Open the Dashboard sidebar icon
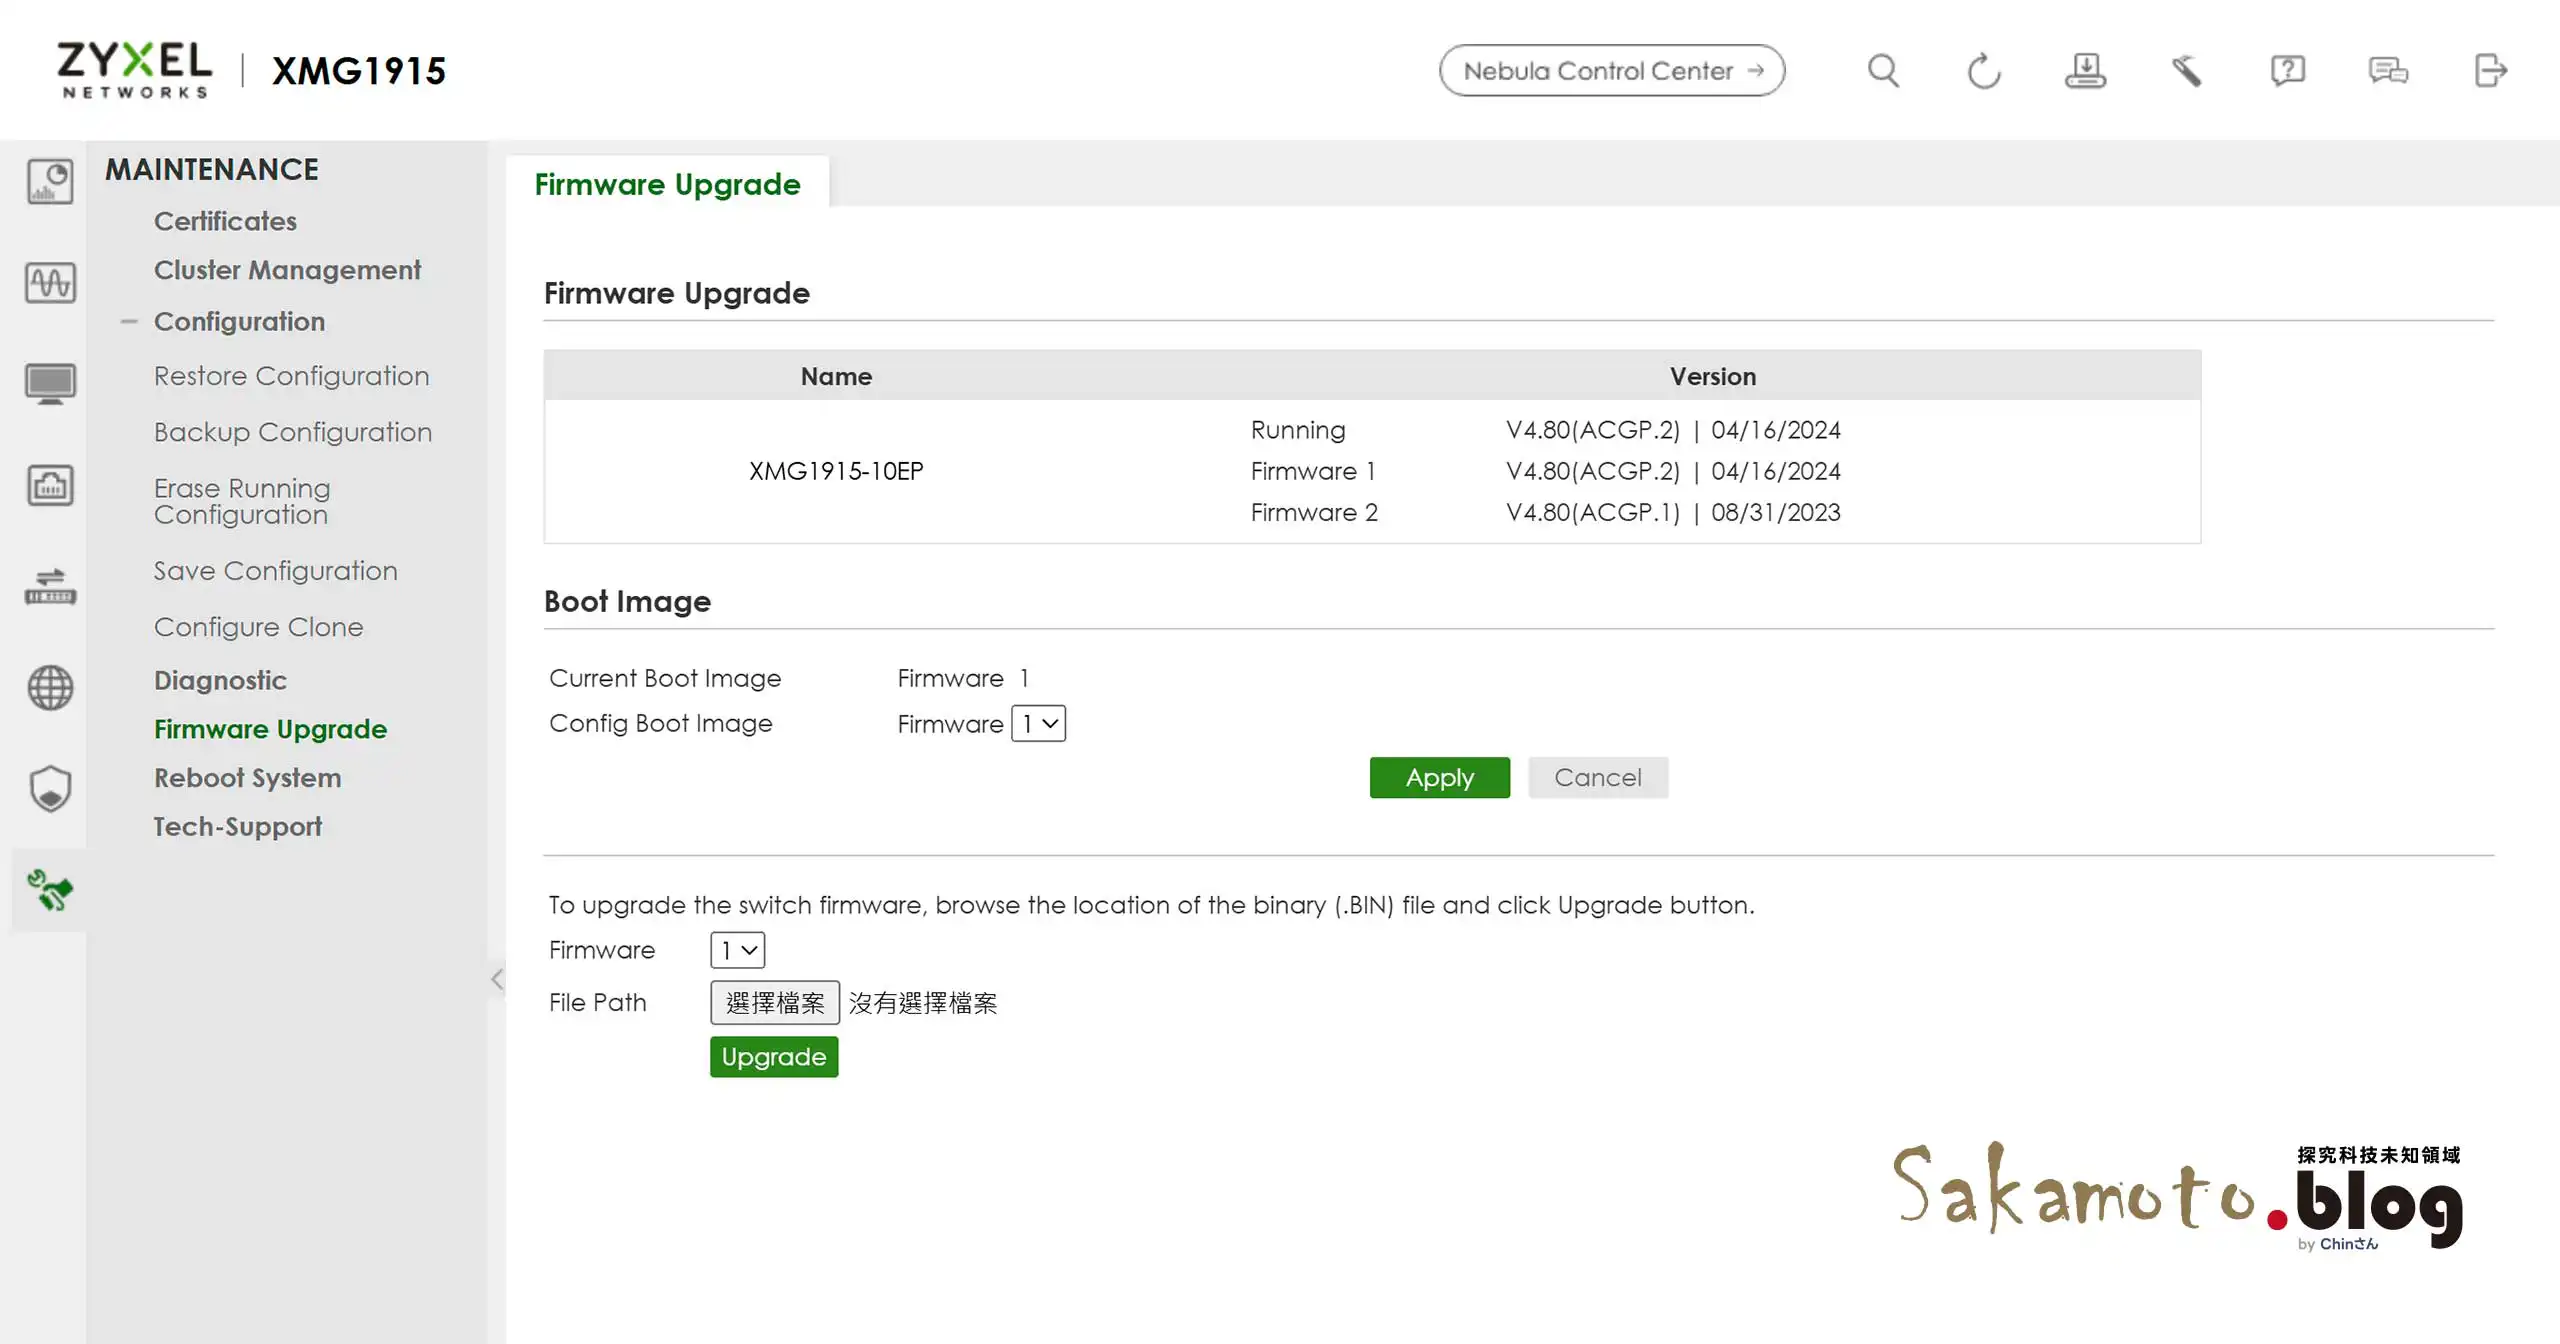The image size is (2560, 1344). click(50, 182)
